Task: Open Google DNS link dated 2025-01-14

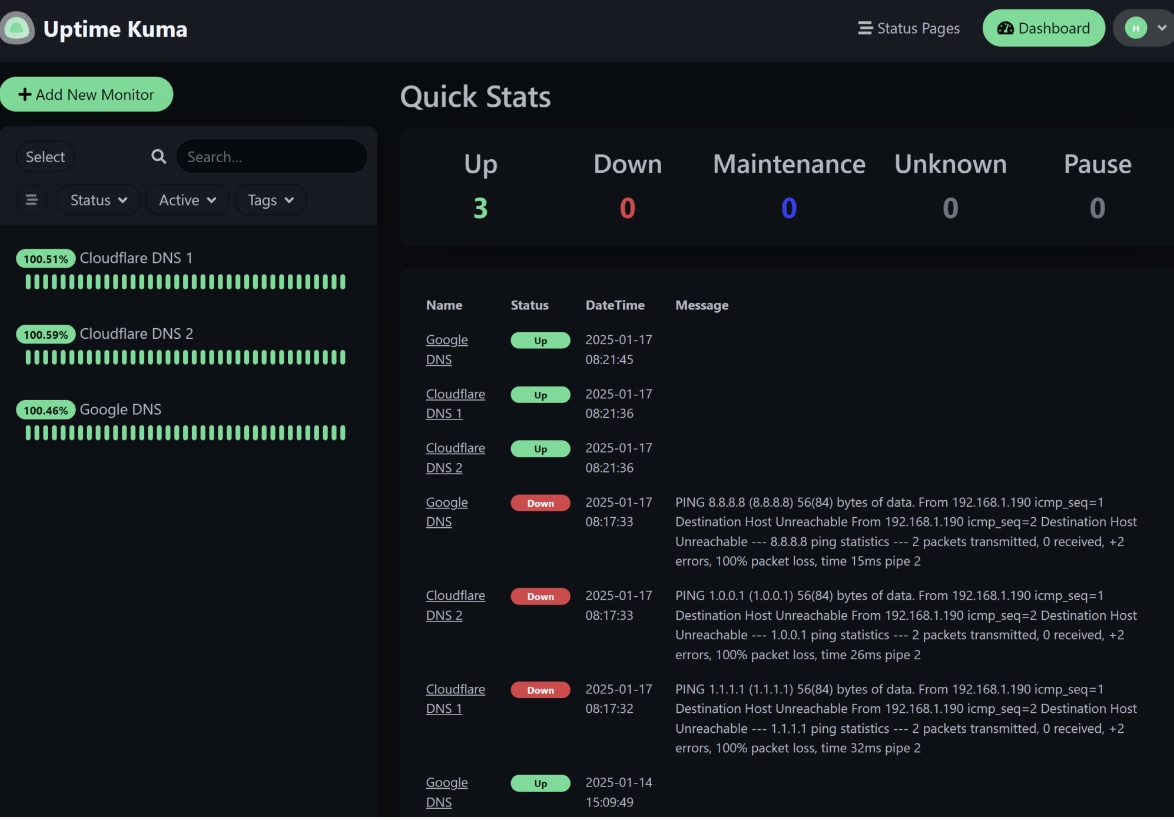Action: [447, 792]
